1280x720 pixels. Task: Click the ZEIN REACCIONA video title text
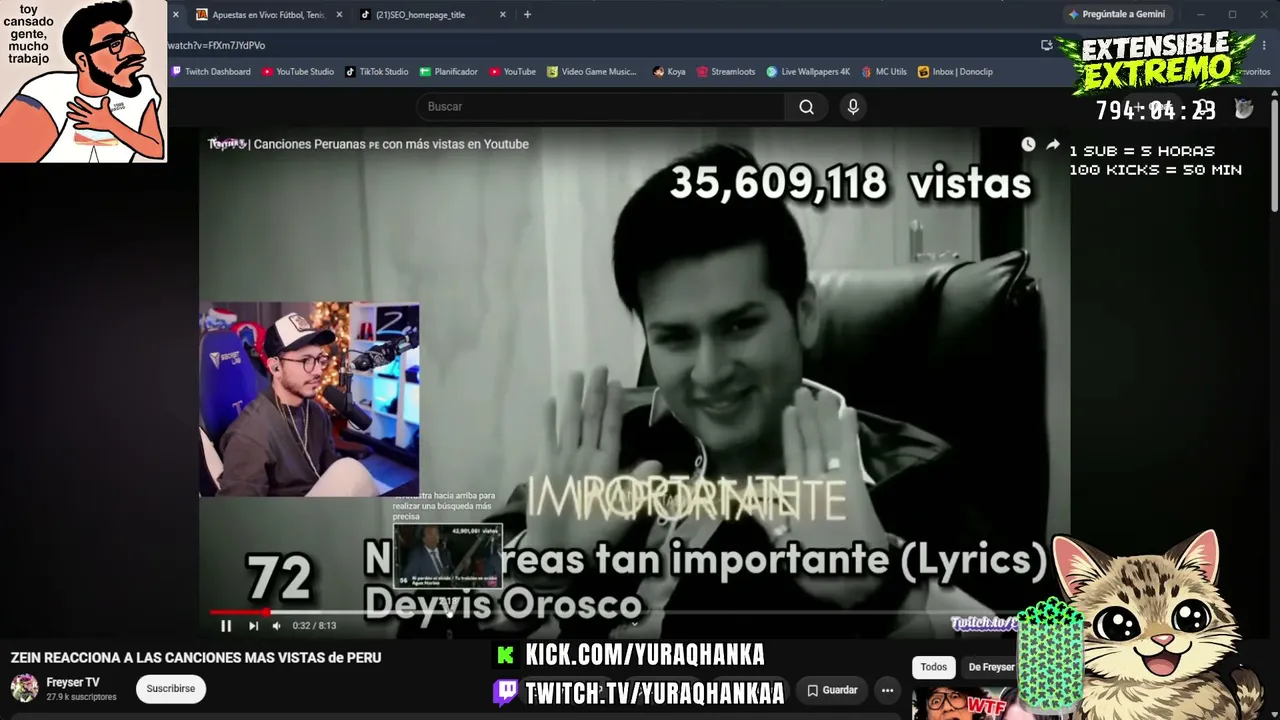tap(196, 658)
